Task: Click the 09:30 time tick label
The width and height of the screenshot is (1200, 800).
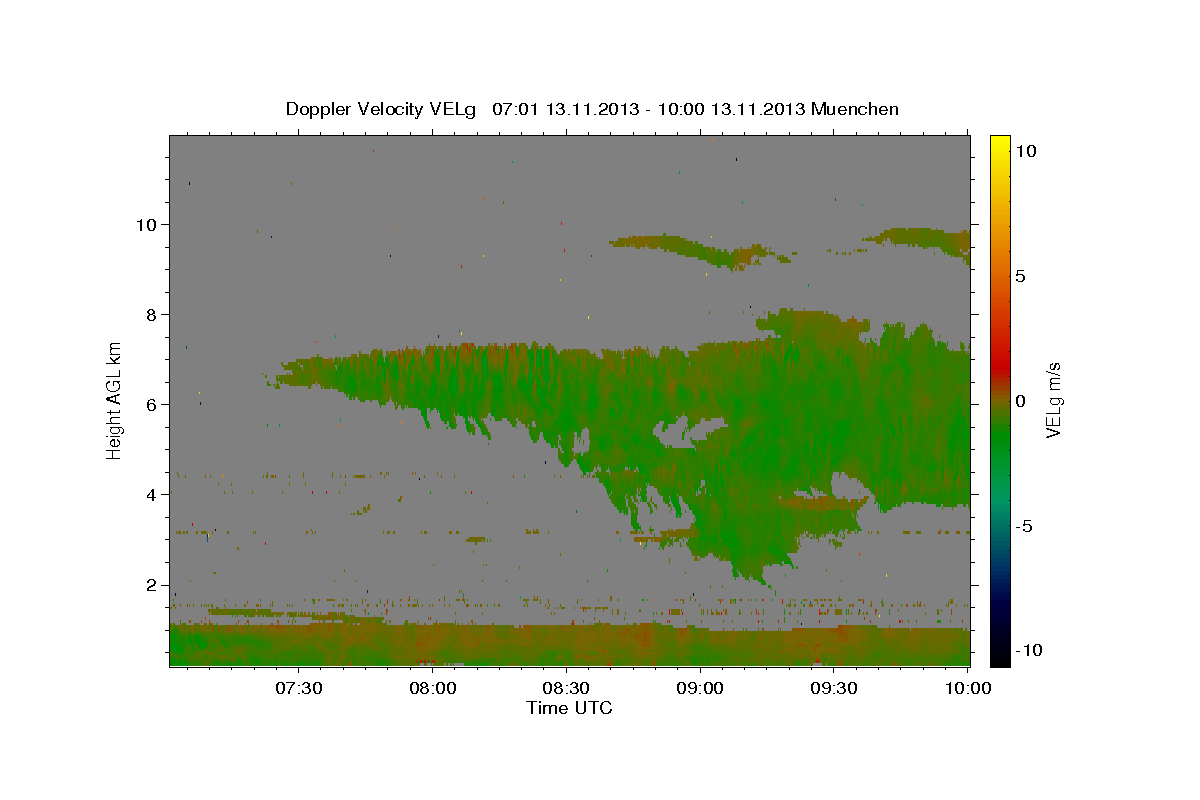Action: pyautogui.click(x=834, y=688)
